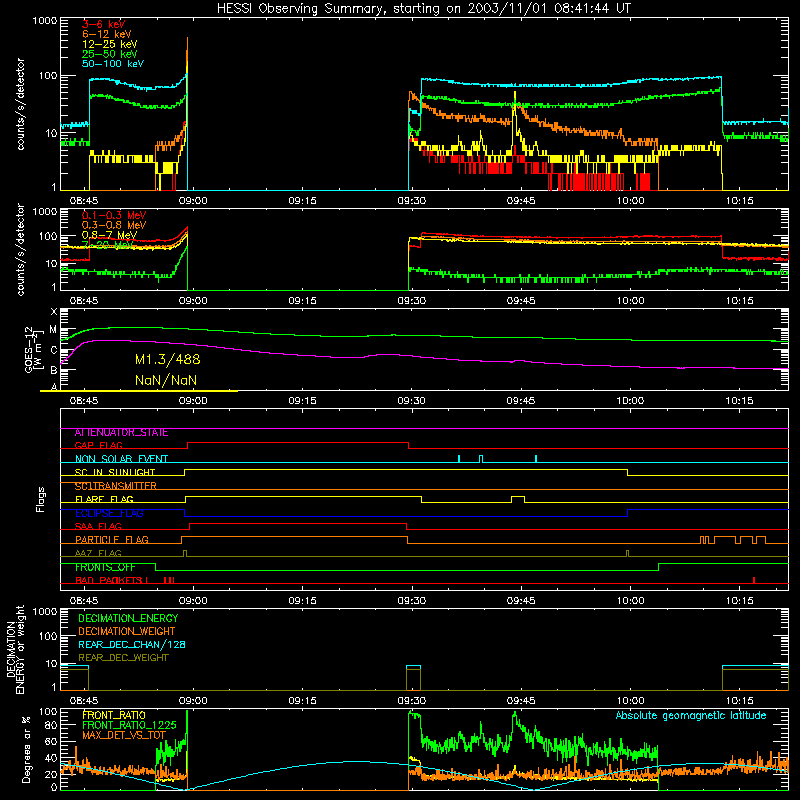800x800 pixels.
Task: Click the cyan decimation step at 09:30
Action: tap(413, 666)
